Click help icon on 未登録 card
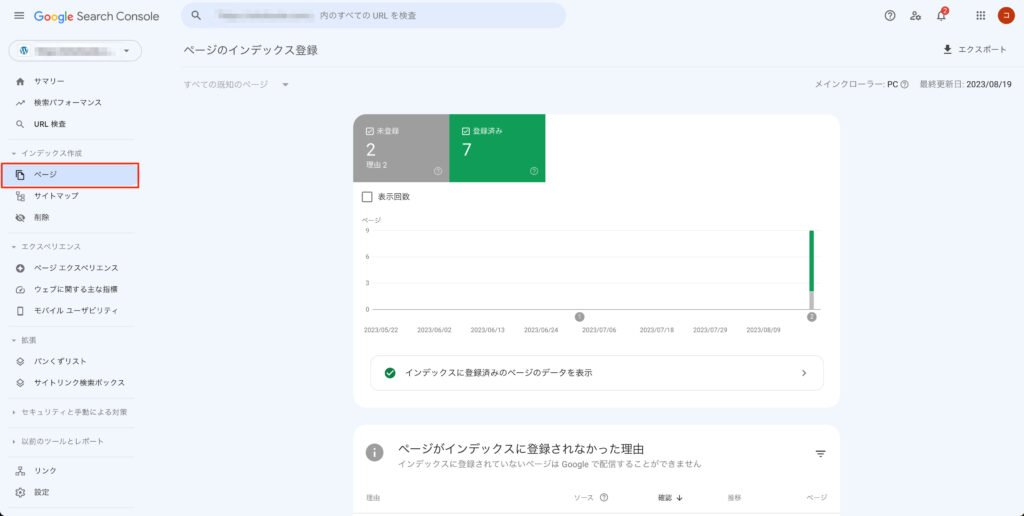 pos(438,171)
